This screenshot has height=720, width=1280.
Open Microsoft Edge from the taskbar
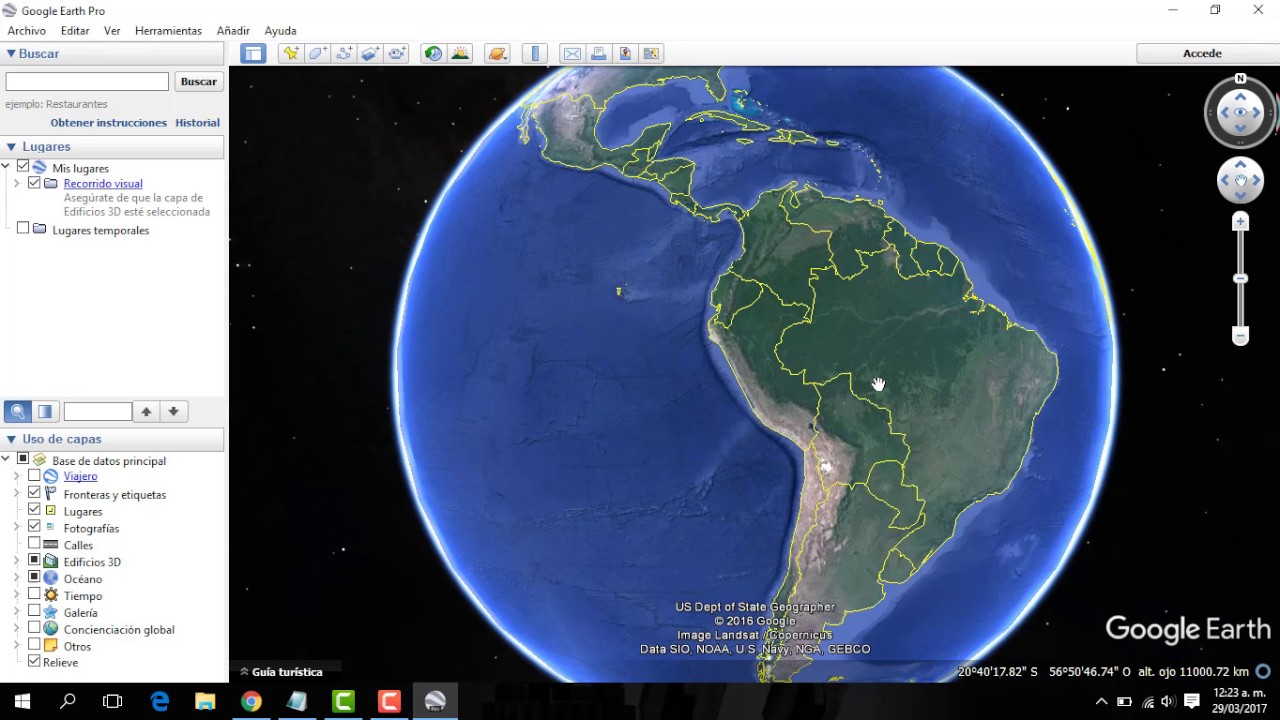coord(160,702)
